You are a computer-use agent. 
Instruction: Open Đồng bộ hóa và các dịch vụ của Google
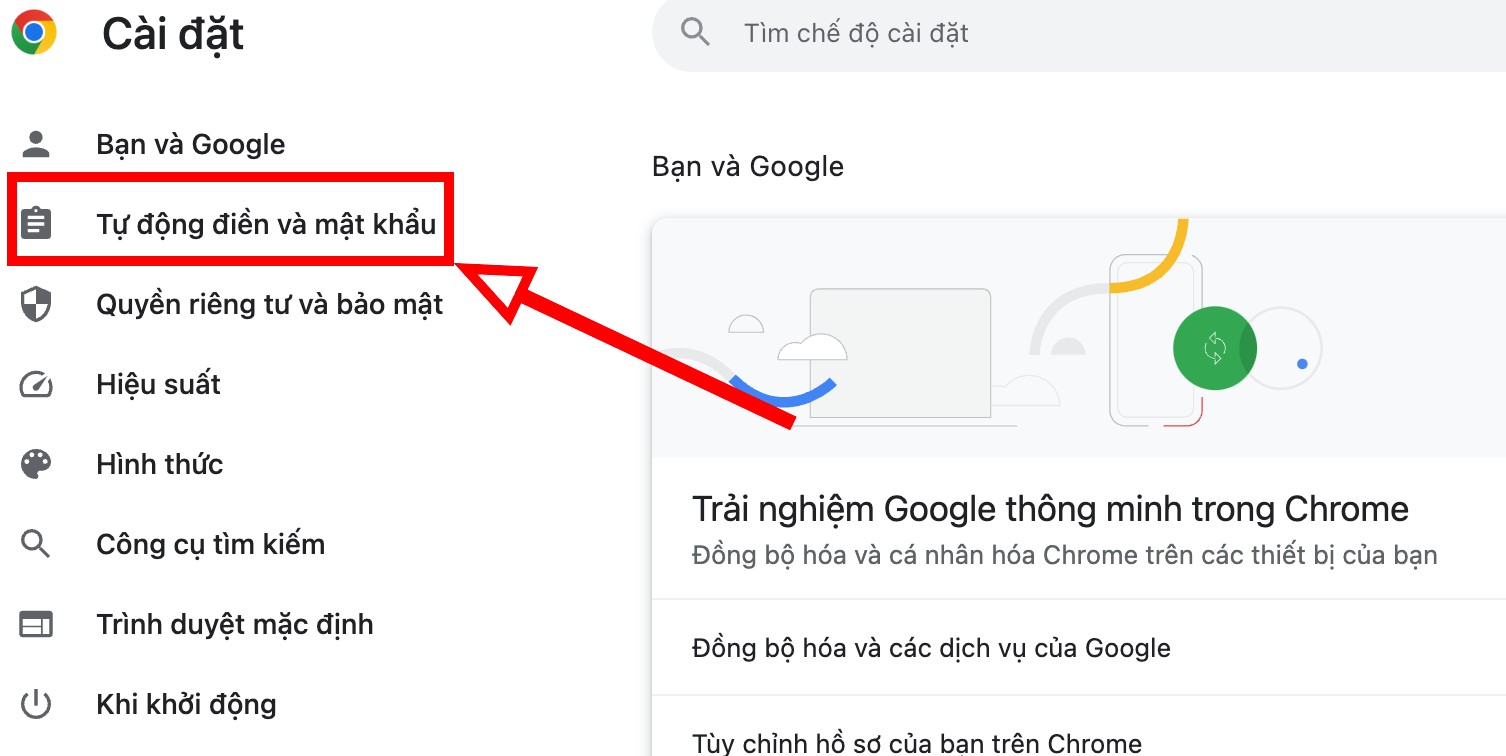click(1079, 648)
